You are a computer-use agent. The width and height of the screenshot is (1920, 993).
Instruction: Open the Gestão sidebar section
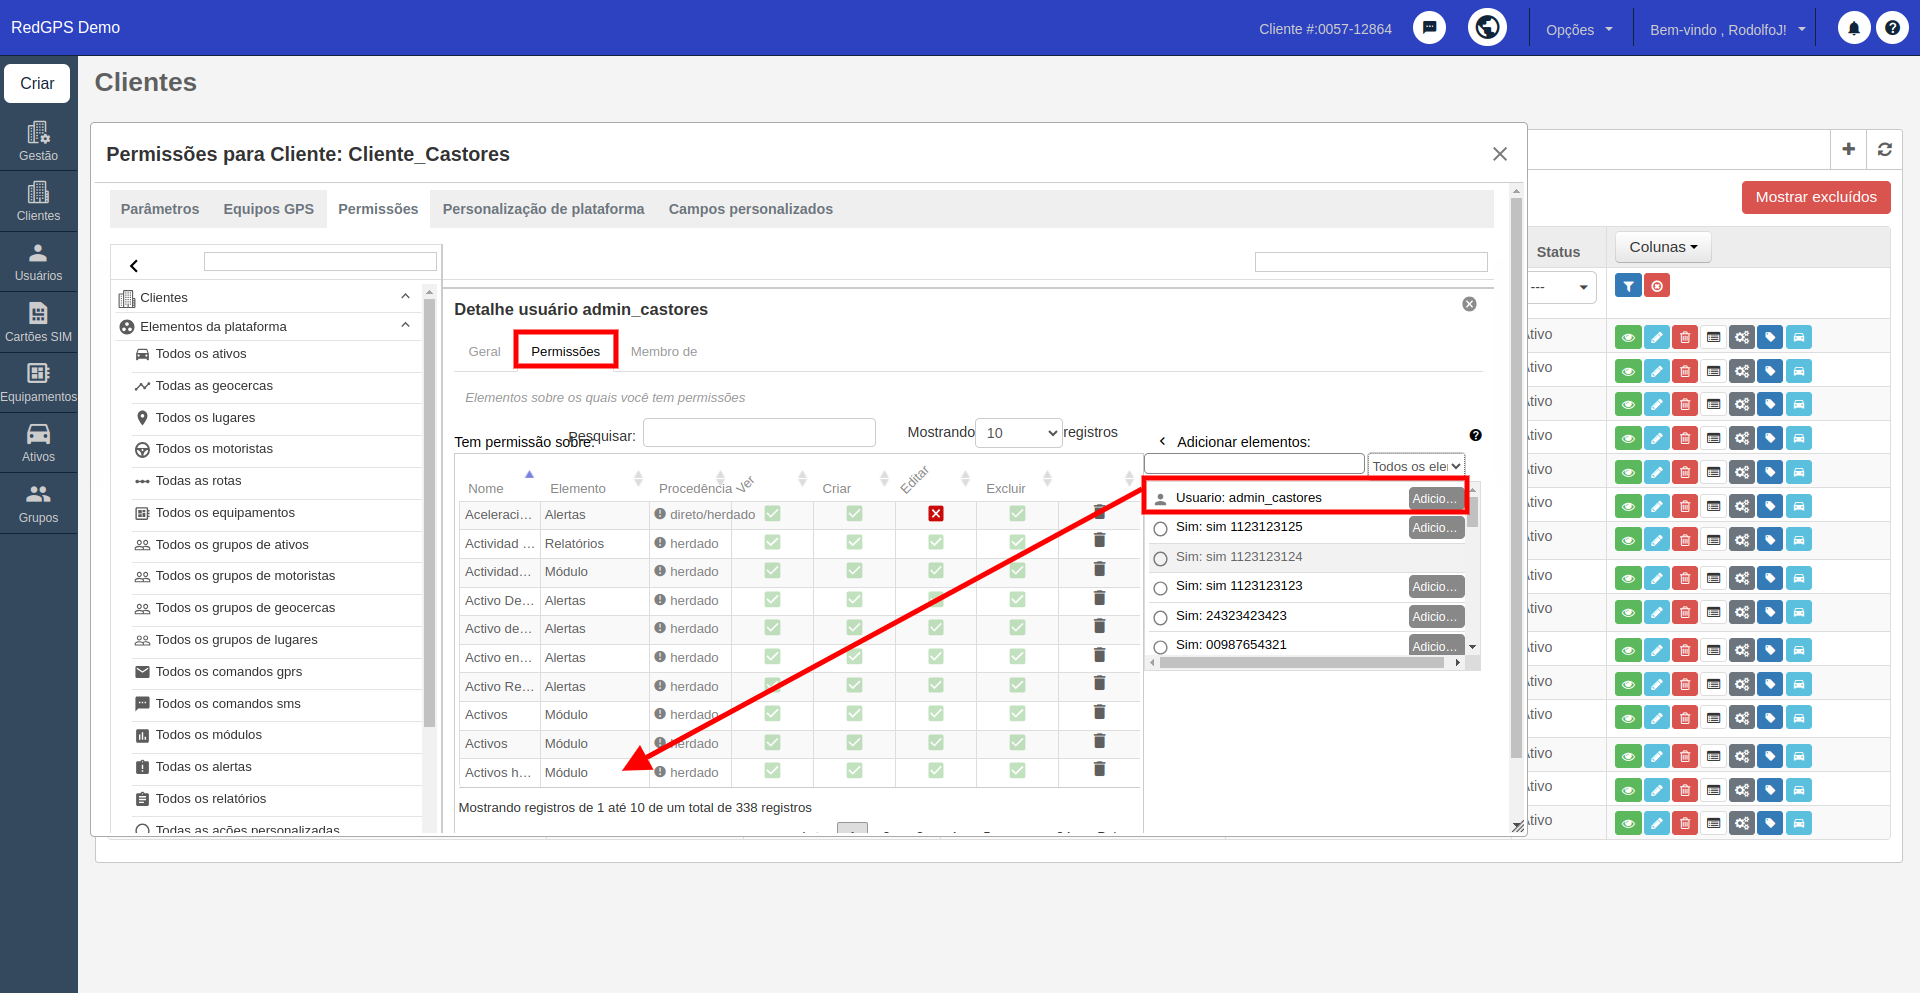pos(38,141)
